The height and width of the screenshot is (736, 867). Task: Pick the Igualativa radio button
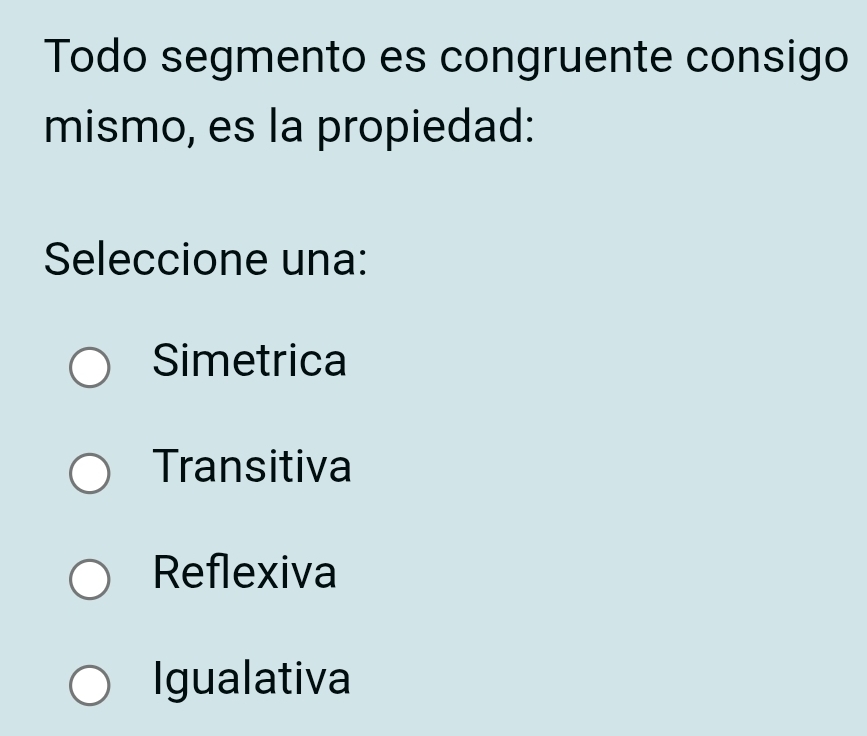[x=90, y=686]
